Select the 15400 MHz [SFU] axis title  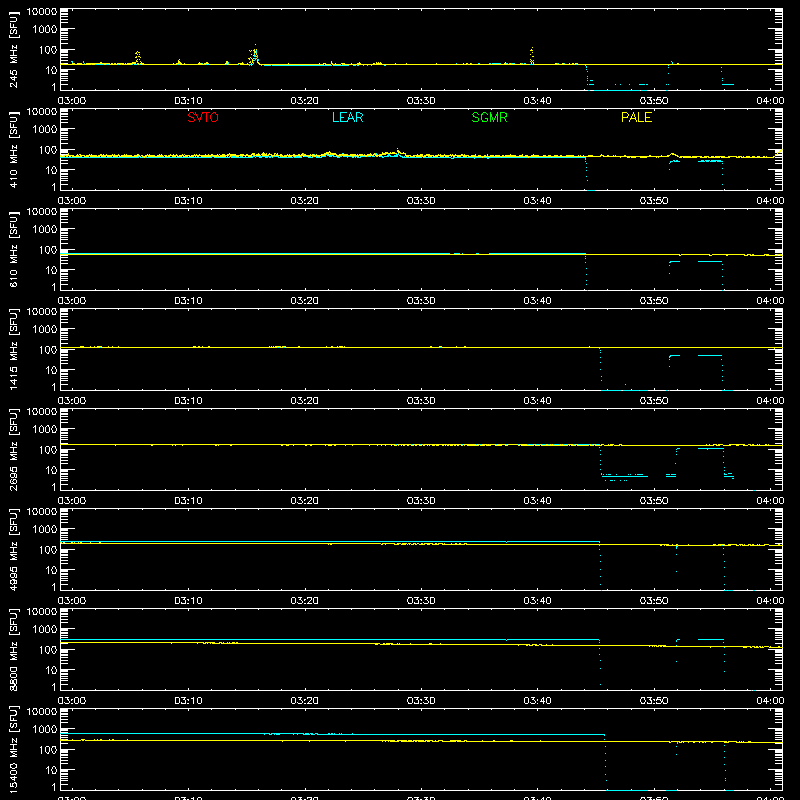[13, 749]
